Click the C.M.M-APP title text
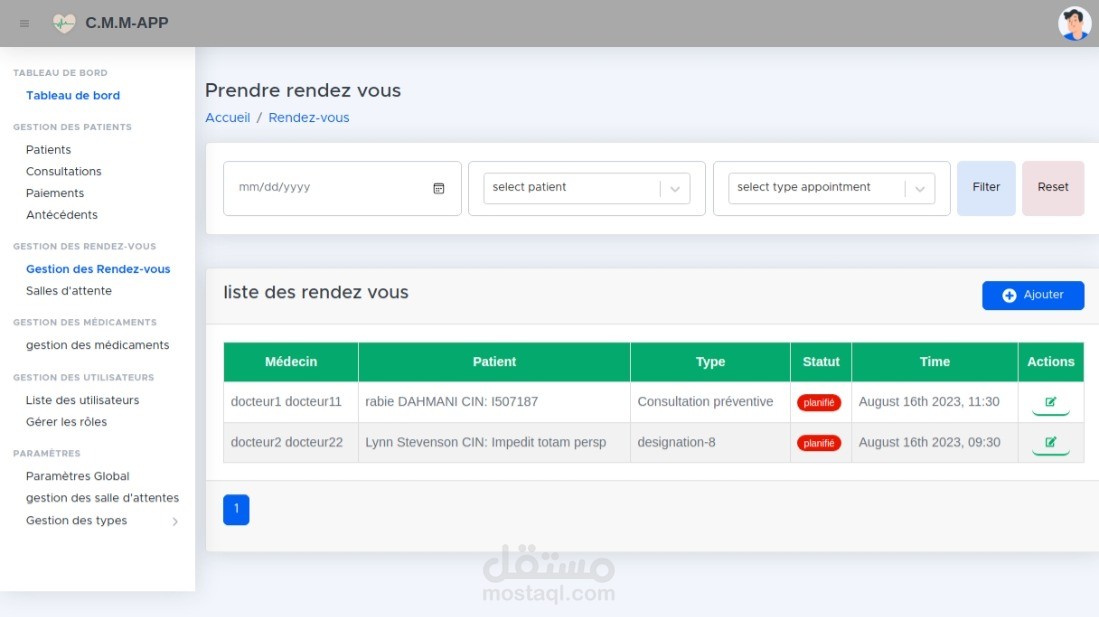Viewport: 1099px width, 617px height. [x=127, y=23]
